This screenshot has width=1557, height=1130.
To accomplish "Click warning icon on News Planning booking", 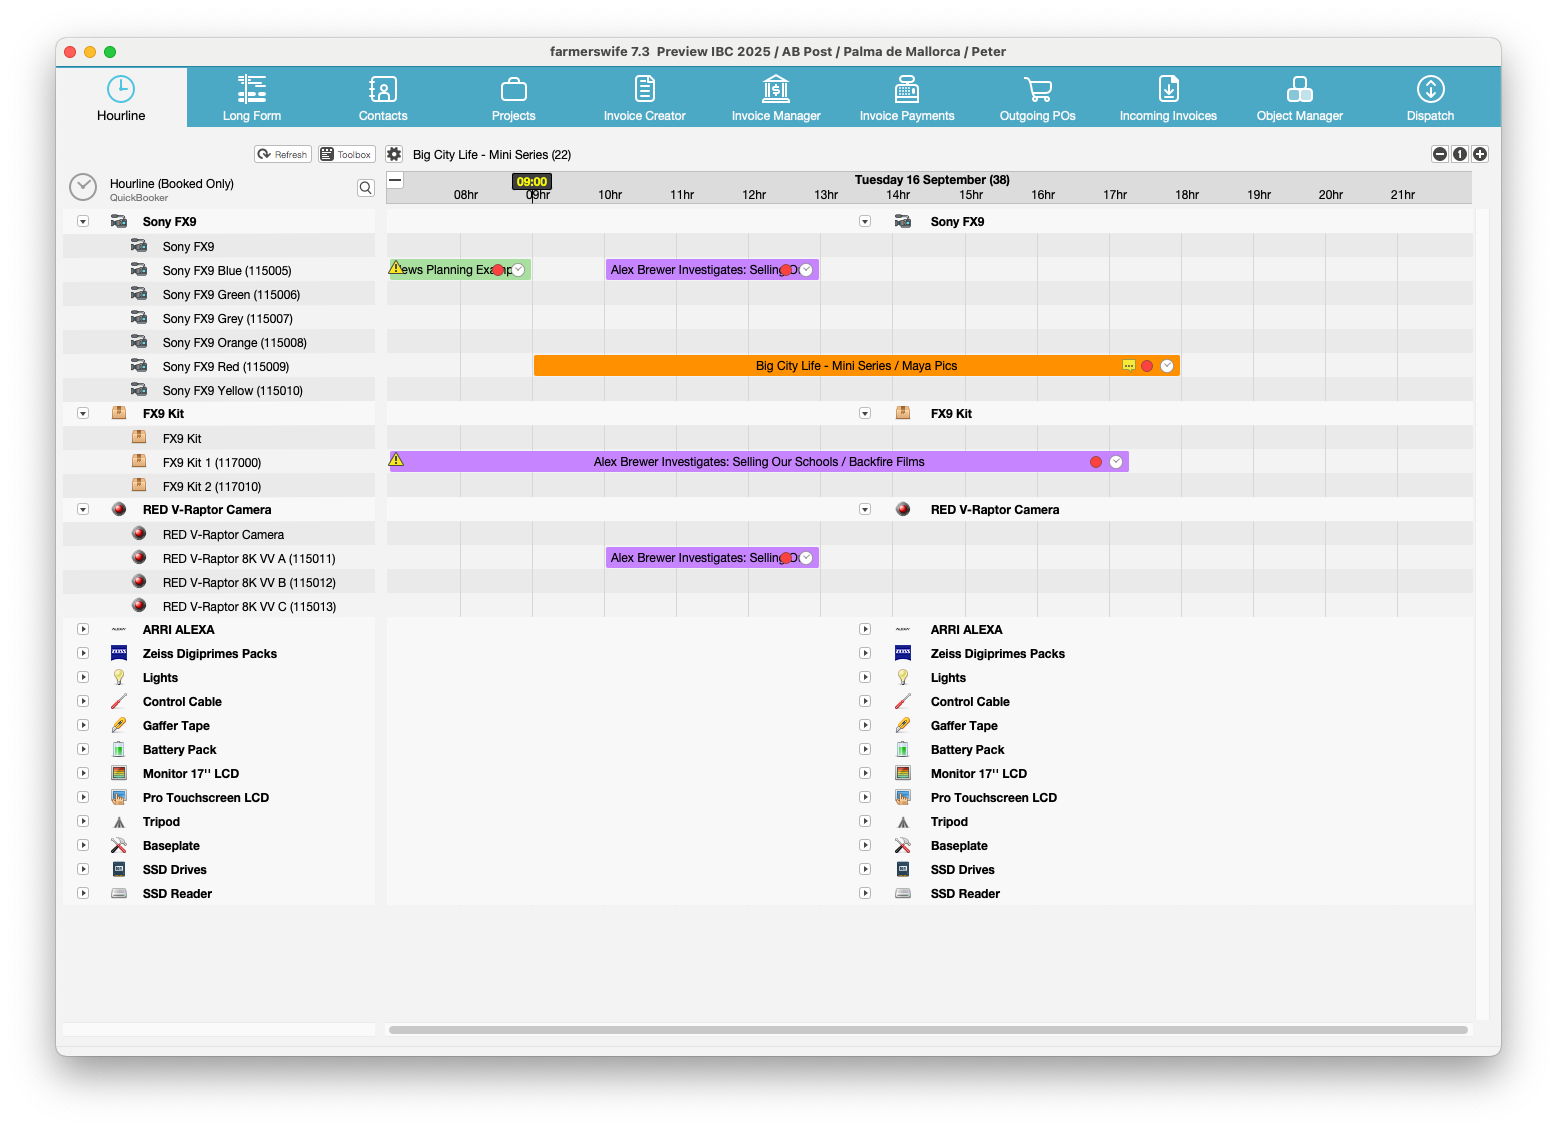I will [396, 268].
